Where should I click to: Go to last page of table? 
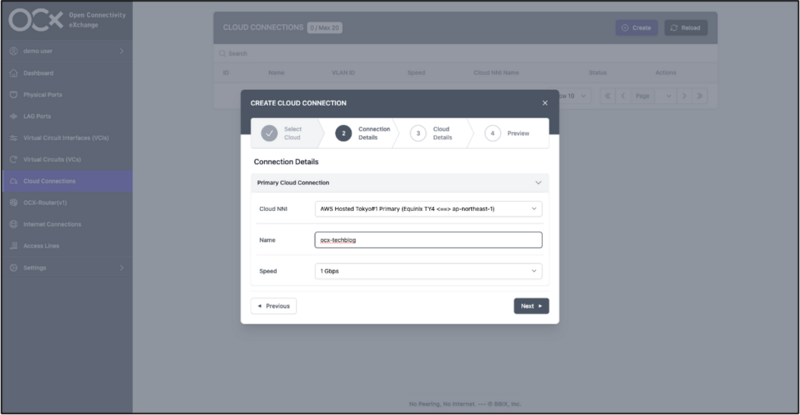[699, 96]
